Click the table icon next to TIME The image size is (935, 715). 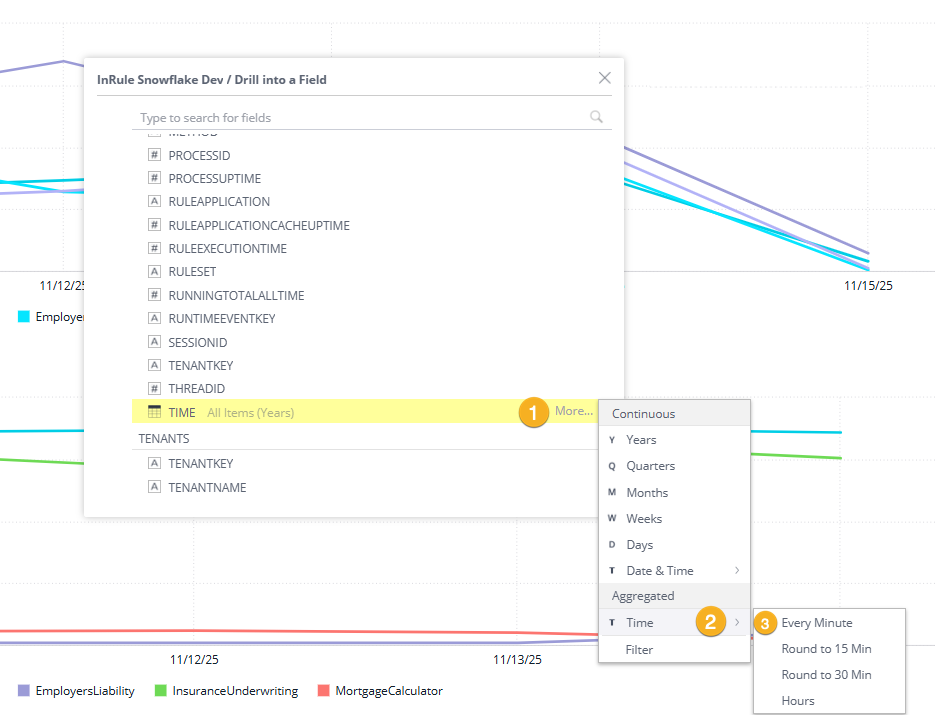(x=154, y=412)
